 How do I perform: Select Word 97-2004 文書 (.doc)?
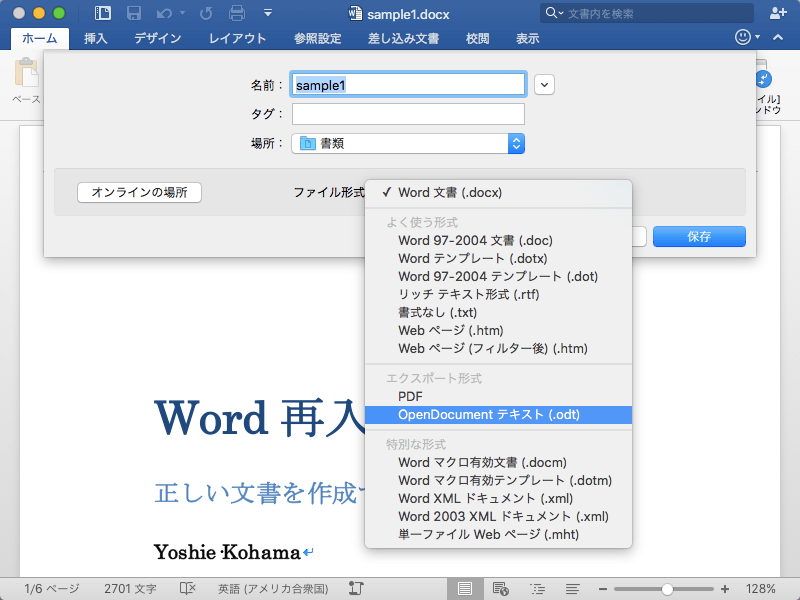[x=498, y=240]
